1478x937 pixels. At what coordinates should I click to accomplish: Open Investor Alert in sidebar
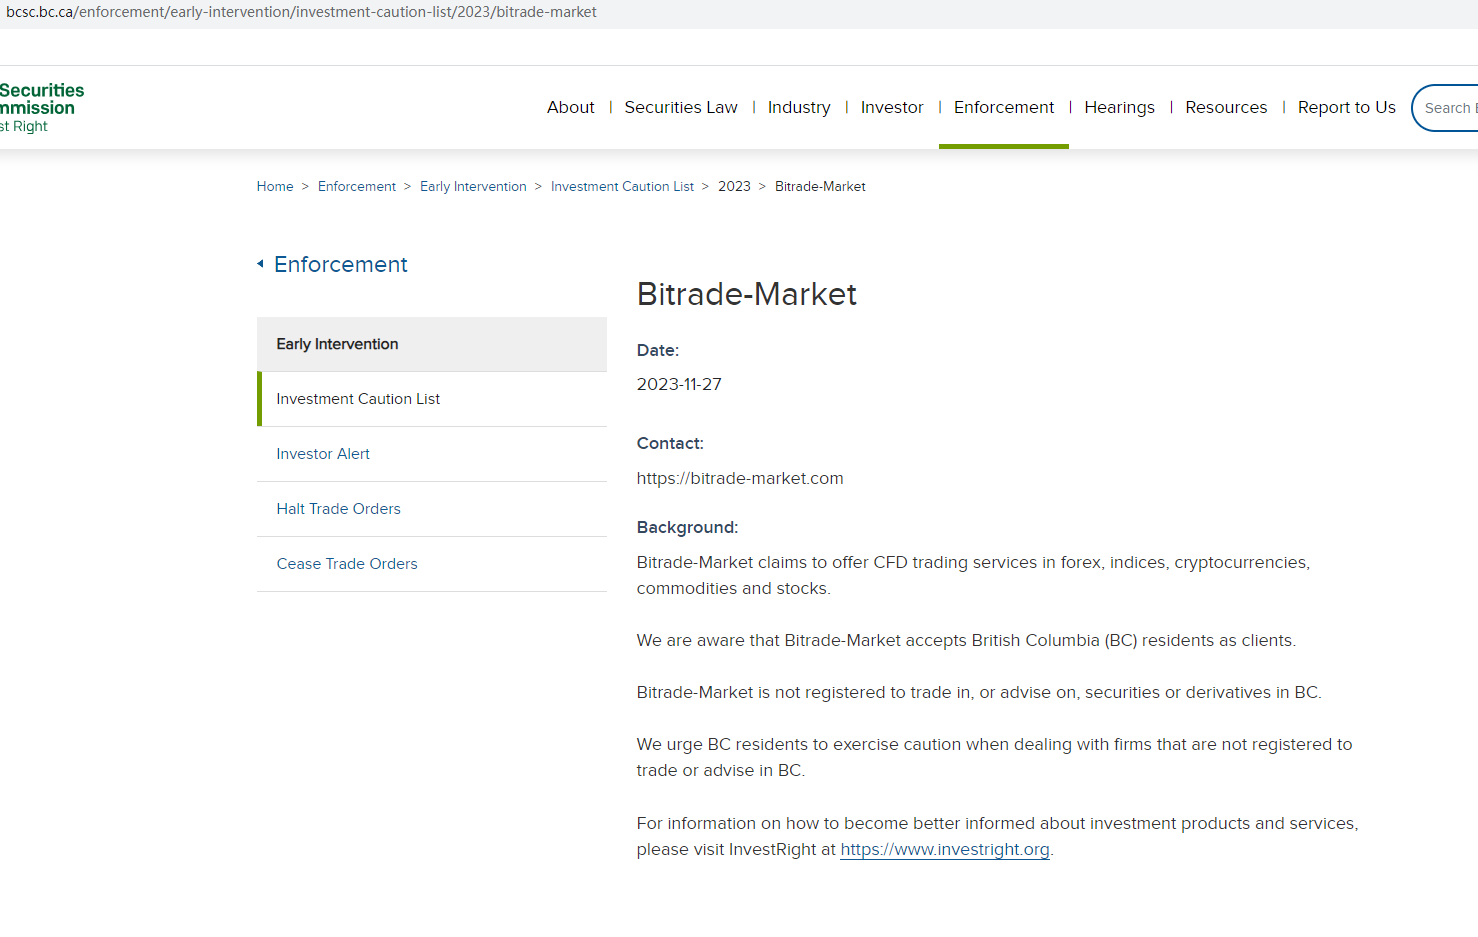(323, 454)
